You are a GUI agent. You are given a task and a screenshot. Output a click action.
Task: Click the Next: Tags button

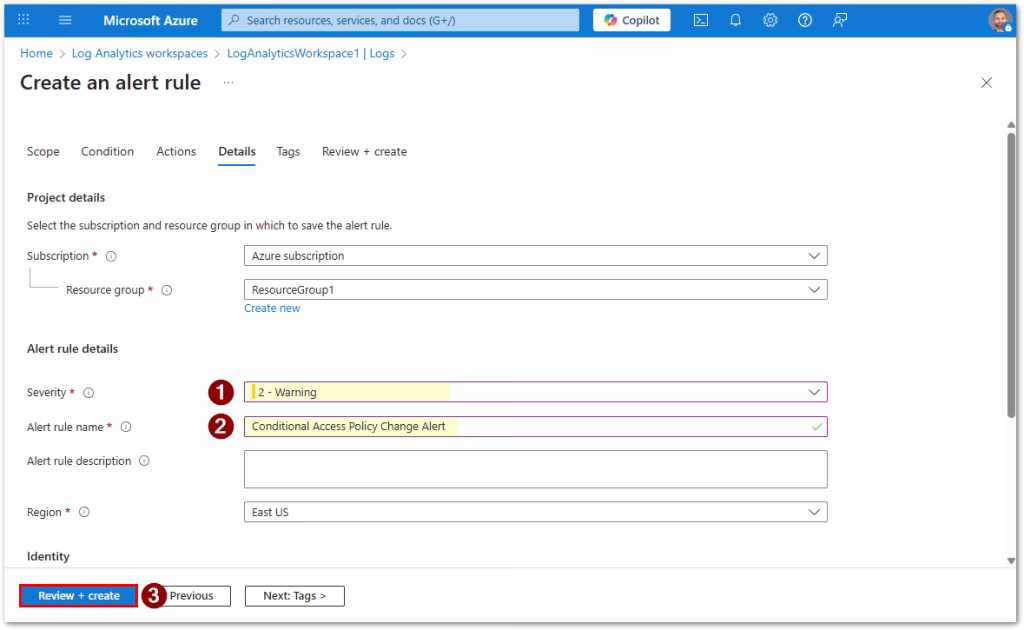pos(294,596)
